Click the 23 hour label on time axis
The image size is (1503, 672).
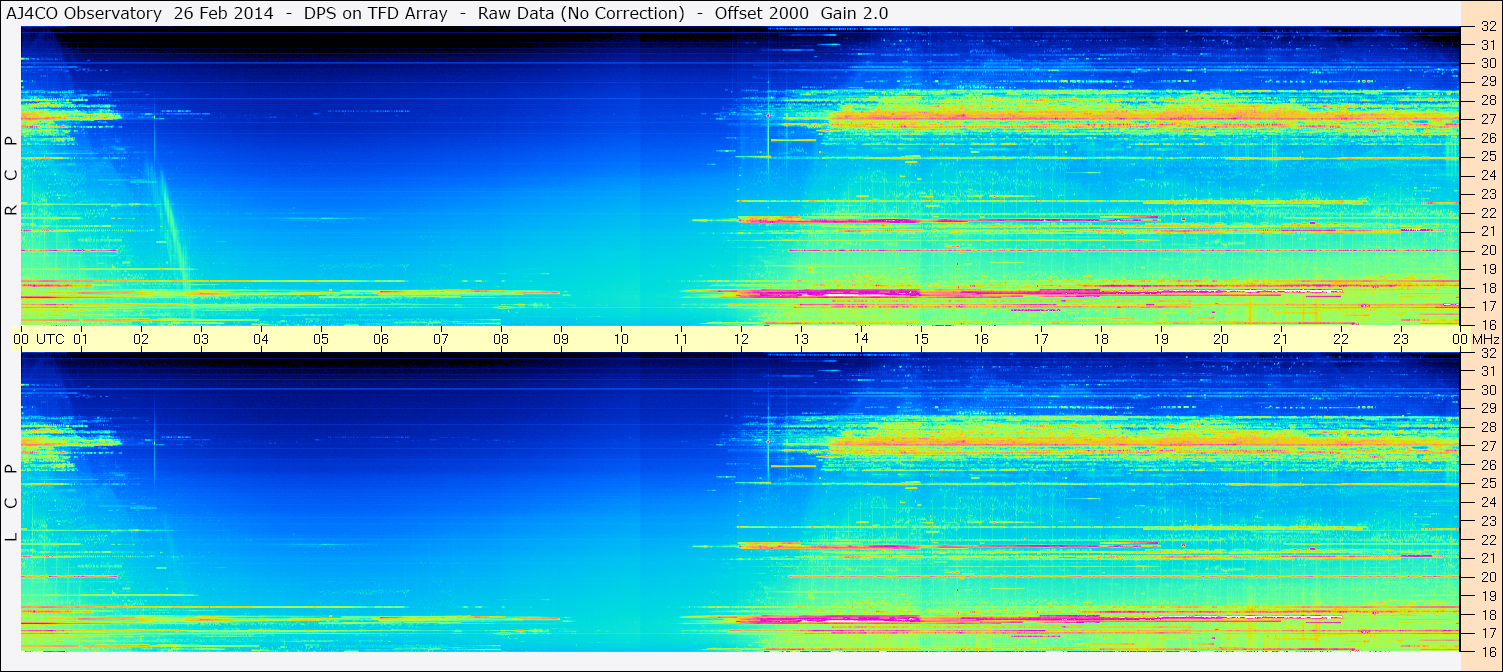[x=1401, y=339]
